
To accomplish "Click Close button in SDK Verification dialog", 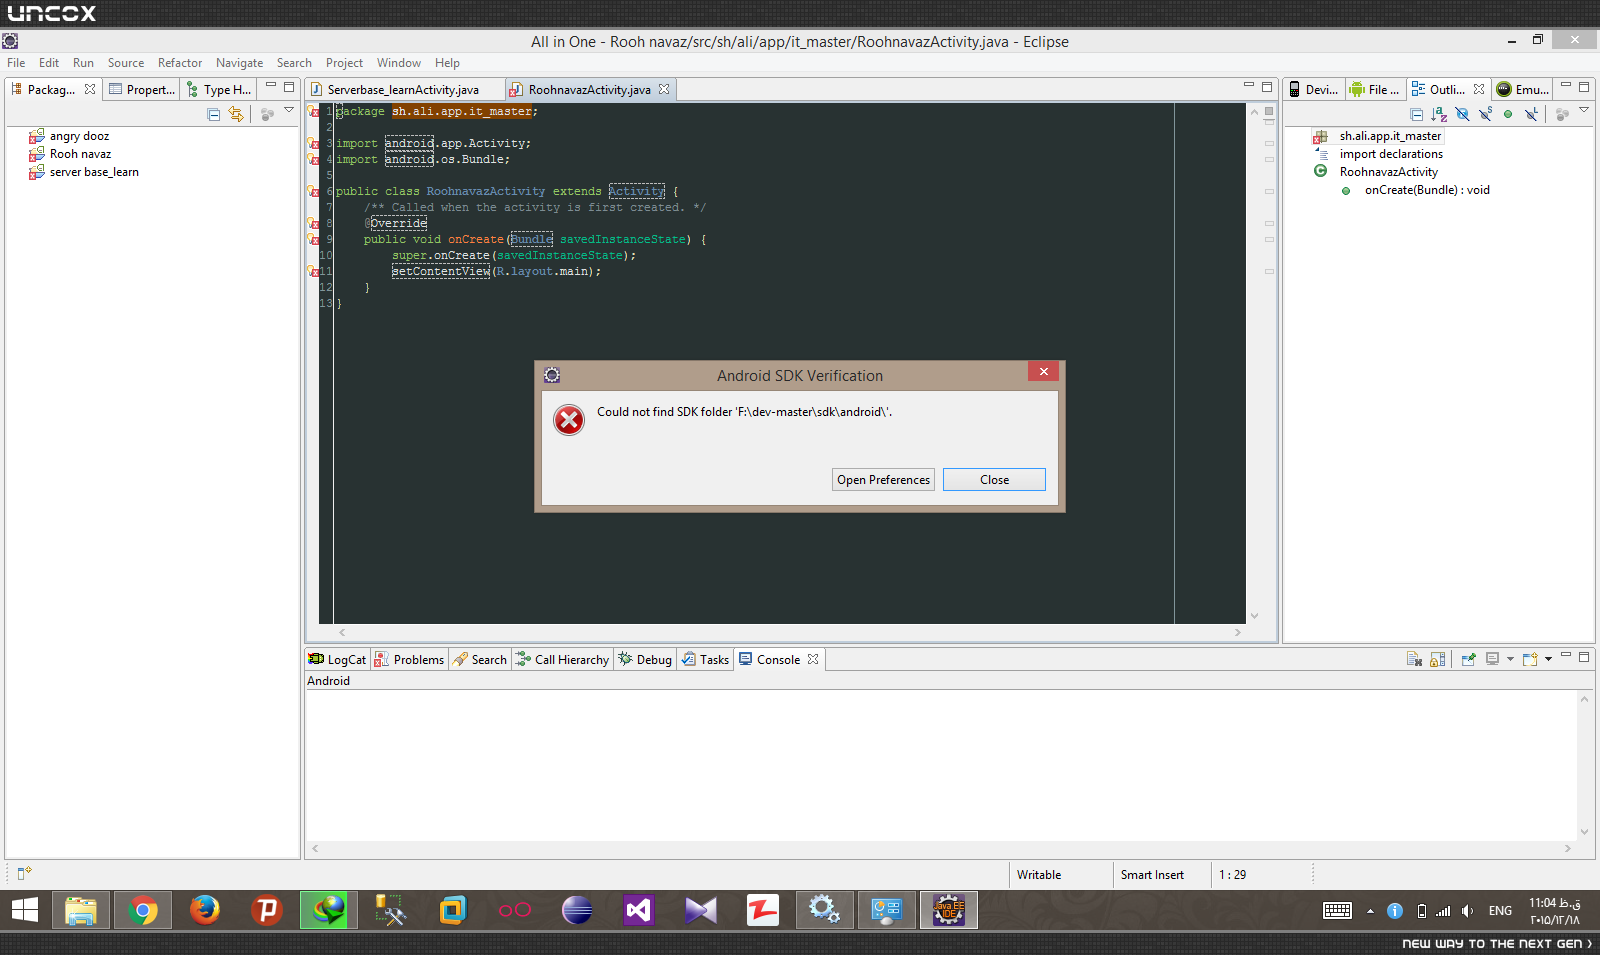I will click(994, 480).
